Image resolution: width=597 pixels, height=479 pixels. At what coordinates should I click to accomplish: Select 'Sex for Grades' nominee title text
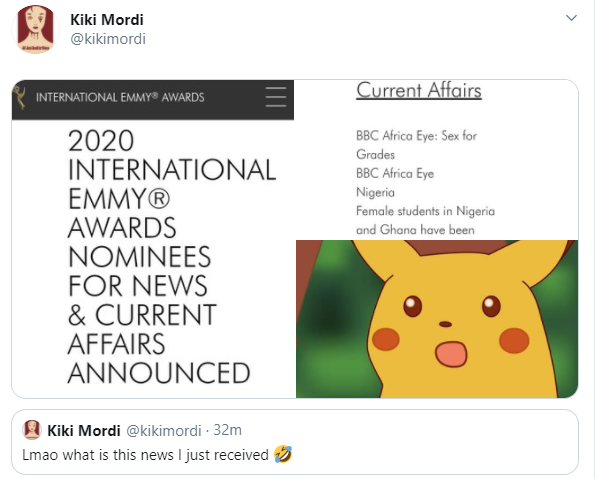point(417,145)
